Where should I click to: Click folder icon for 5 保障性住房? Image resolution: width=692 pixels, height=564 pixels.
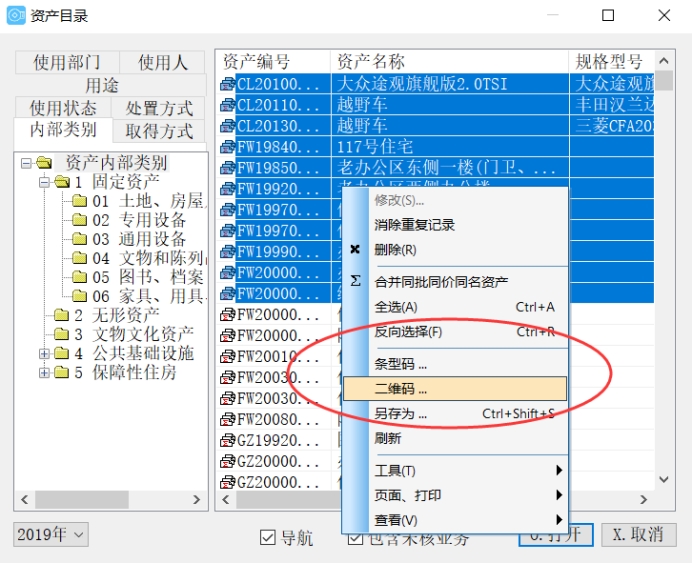pyautogui.click(x=61, y=372)
